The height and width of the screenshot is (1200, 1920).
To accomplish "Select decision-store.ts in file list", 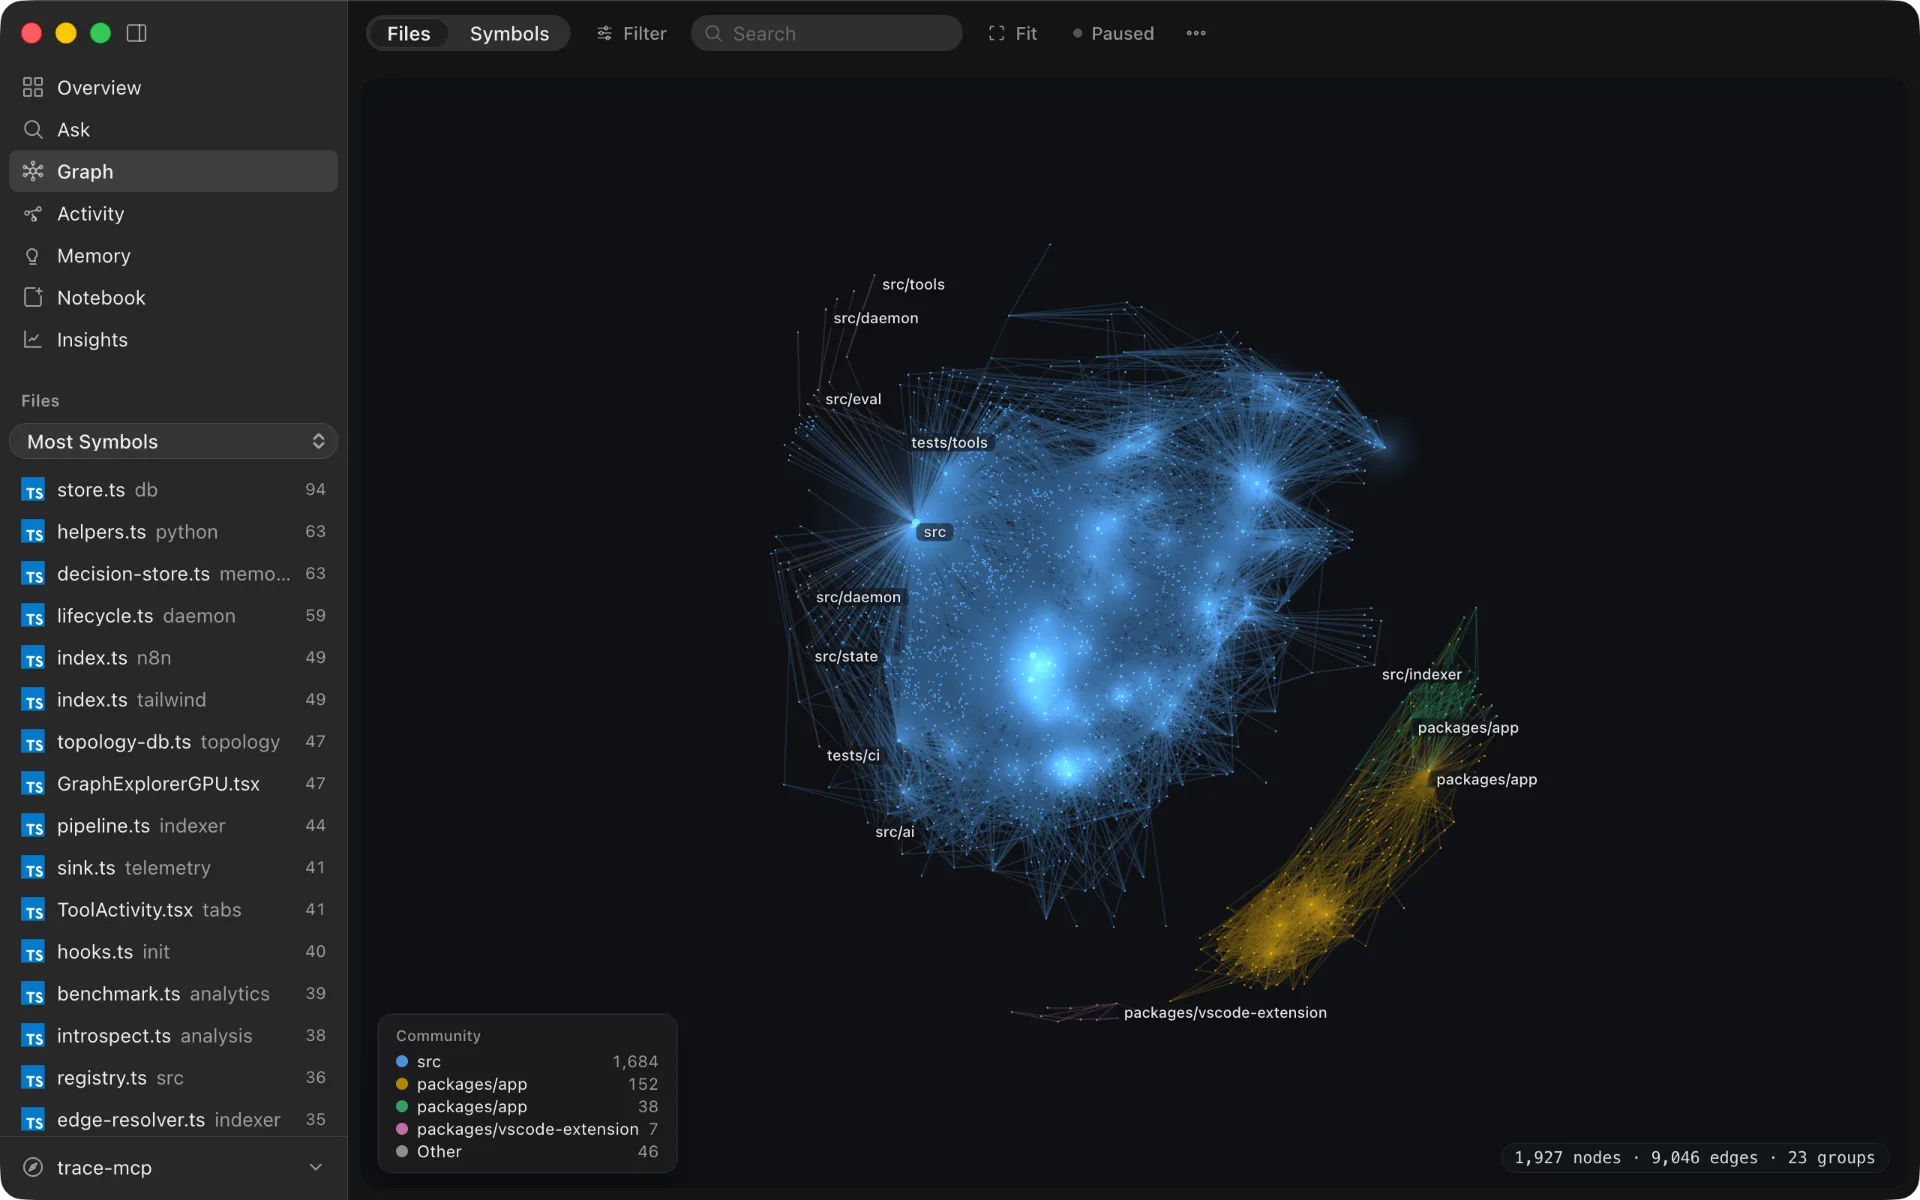I will tap(173, 574).
